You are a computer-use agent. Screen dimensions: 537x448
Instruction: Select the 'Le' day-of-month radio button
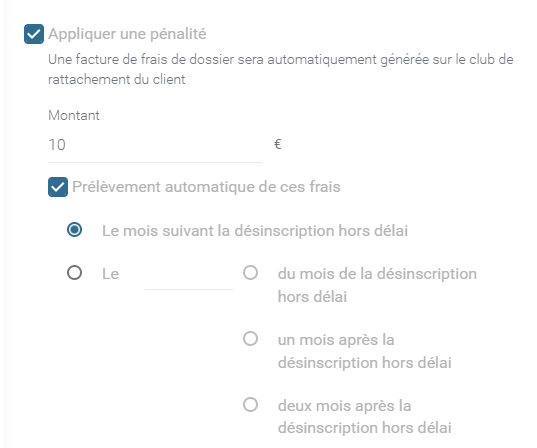tap(74, 273)
